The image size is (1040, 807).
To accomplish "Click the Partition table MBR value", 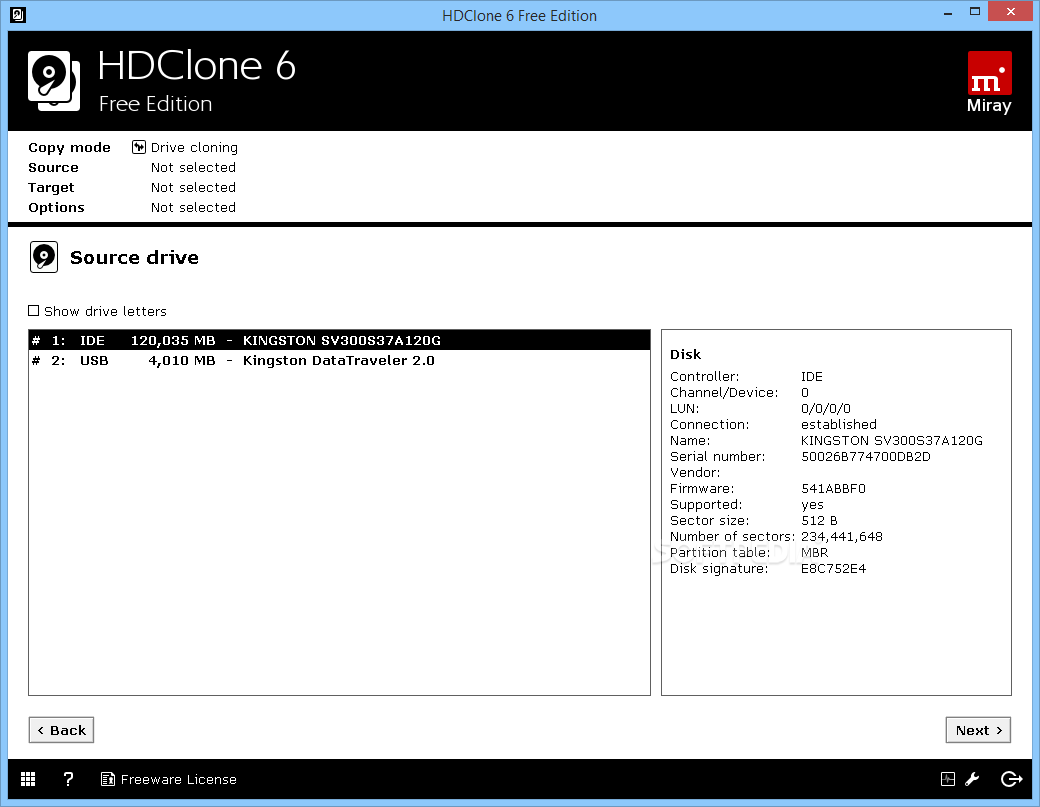I will click(x=814, y=552).
